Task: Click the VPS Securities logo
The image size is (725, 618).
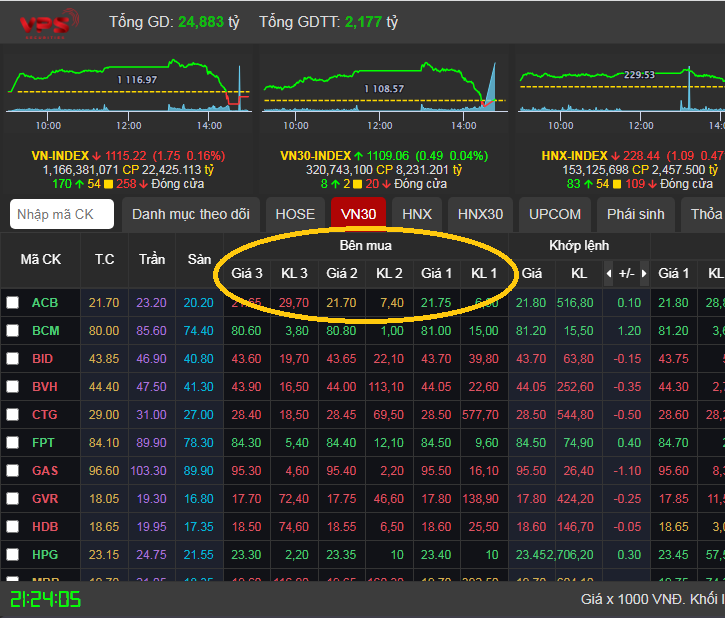Action: click(x=49, y=23)
